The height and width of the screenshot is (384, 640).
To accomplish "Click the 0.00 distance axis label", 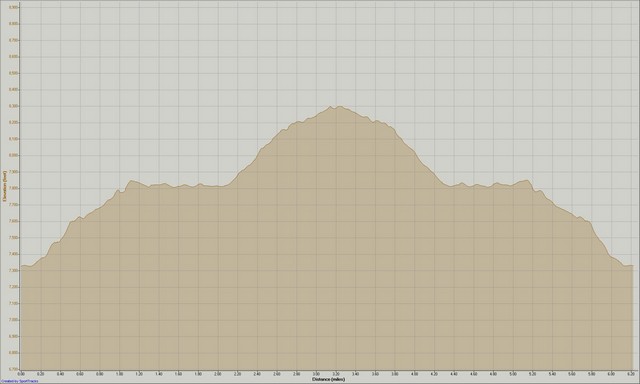I will pyautogui.click(x=21, y=374).
